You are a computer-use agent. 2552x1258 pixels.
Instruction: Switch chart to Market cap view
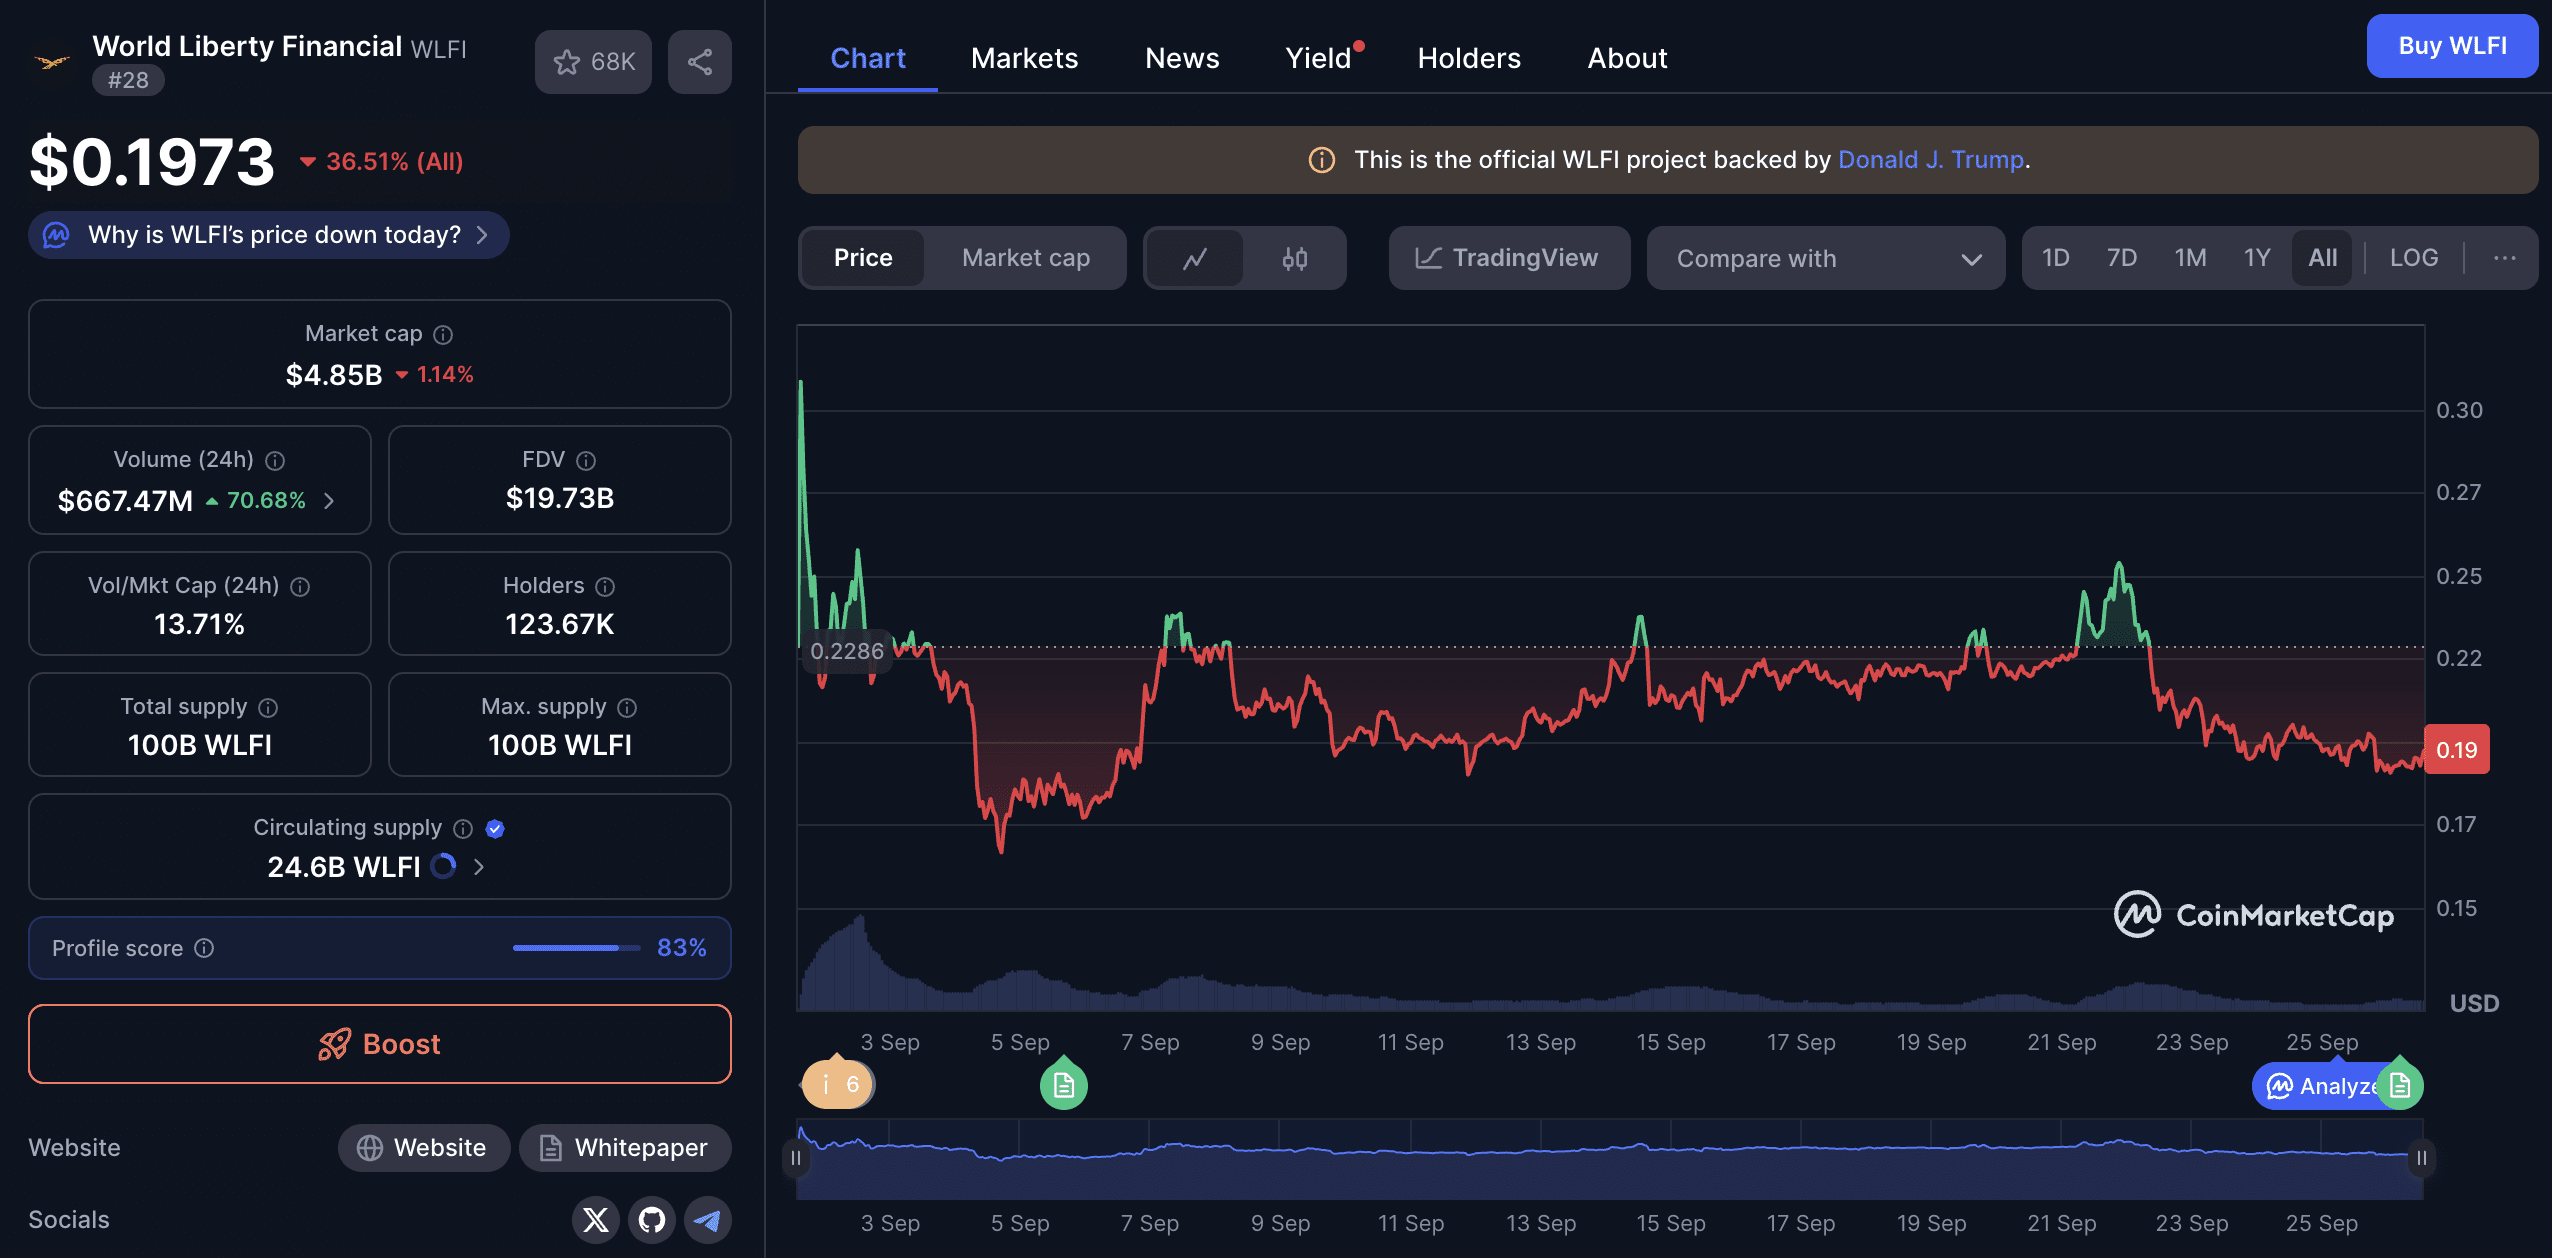click(x=1025, y=258)
